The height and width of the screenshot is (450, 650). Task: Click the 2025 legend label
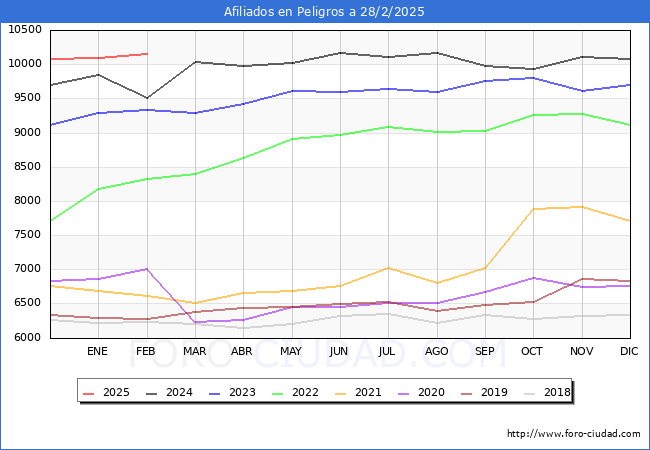click(116, 392)
